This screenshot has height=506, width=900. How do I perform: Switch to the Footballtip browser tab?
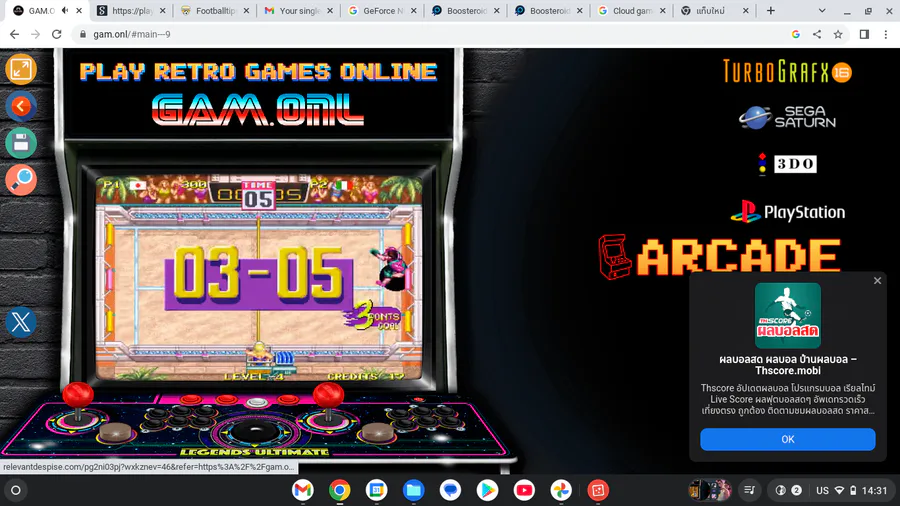(215, 11)
